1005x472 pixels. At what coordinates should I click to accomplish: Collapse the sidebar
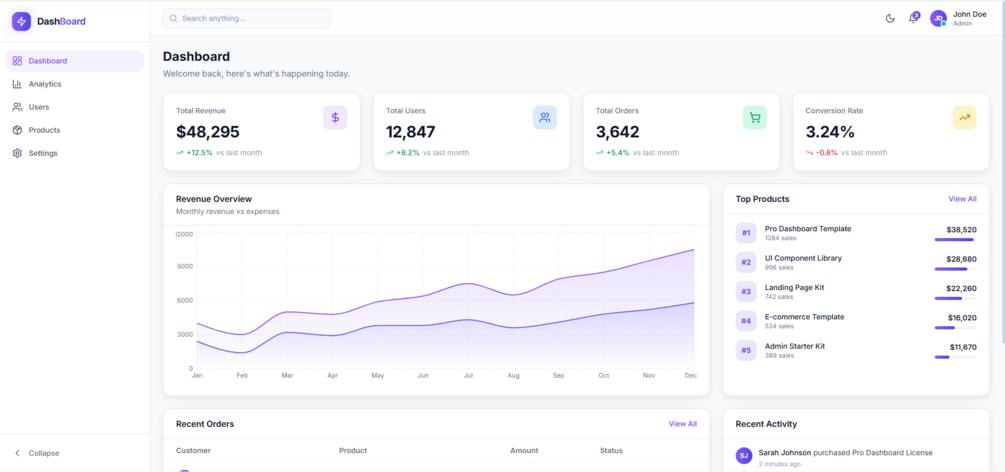pyautogui.click(x=75, y=453)
